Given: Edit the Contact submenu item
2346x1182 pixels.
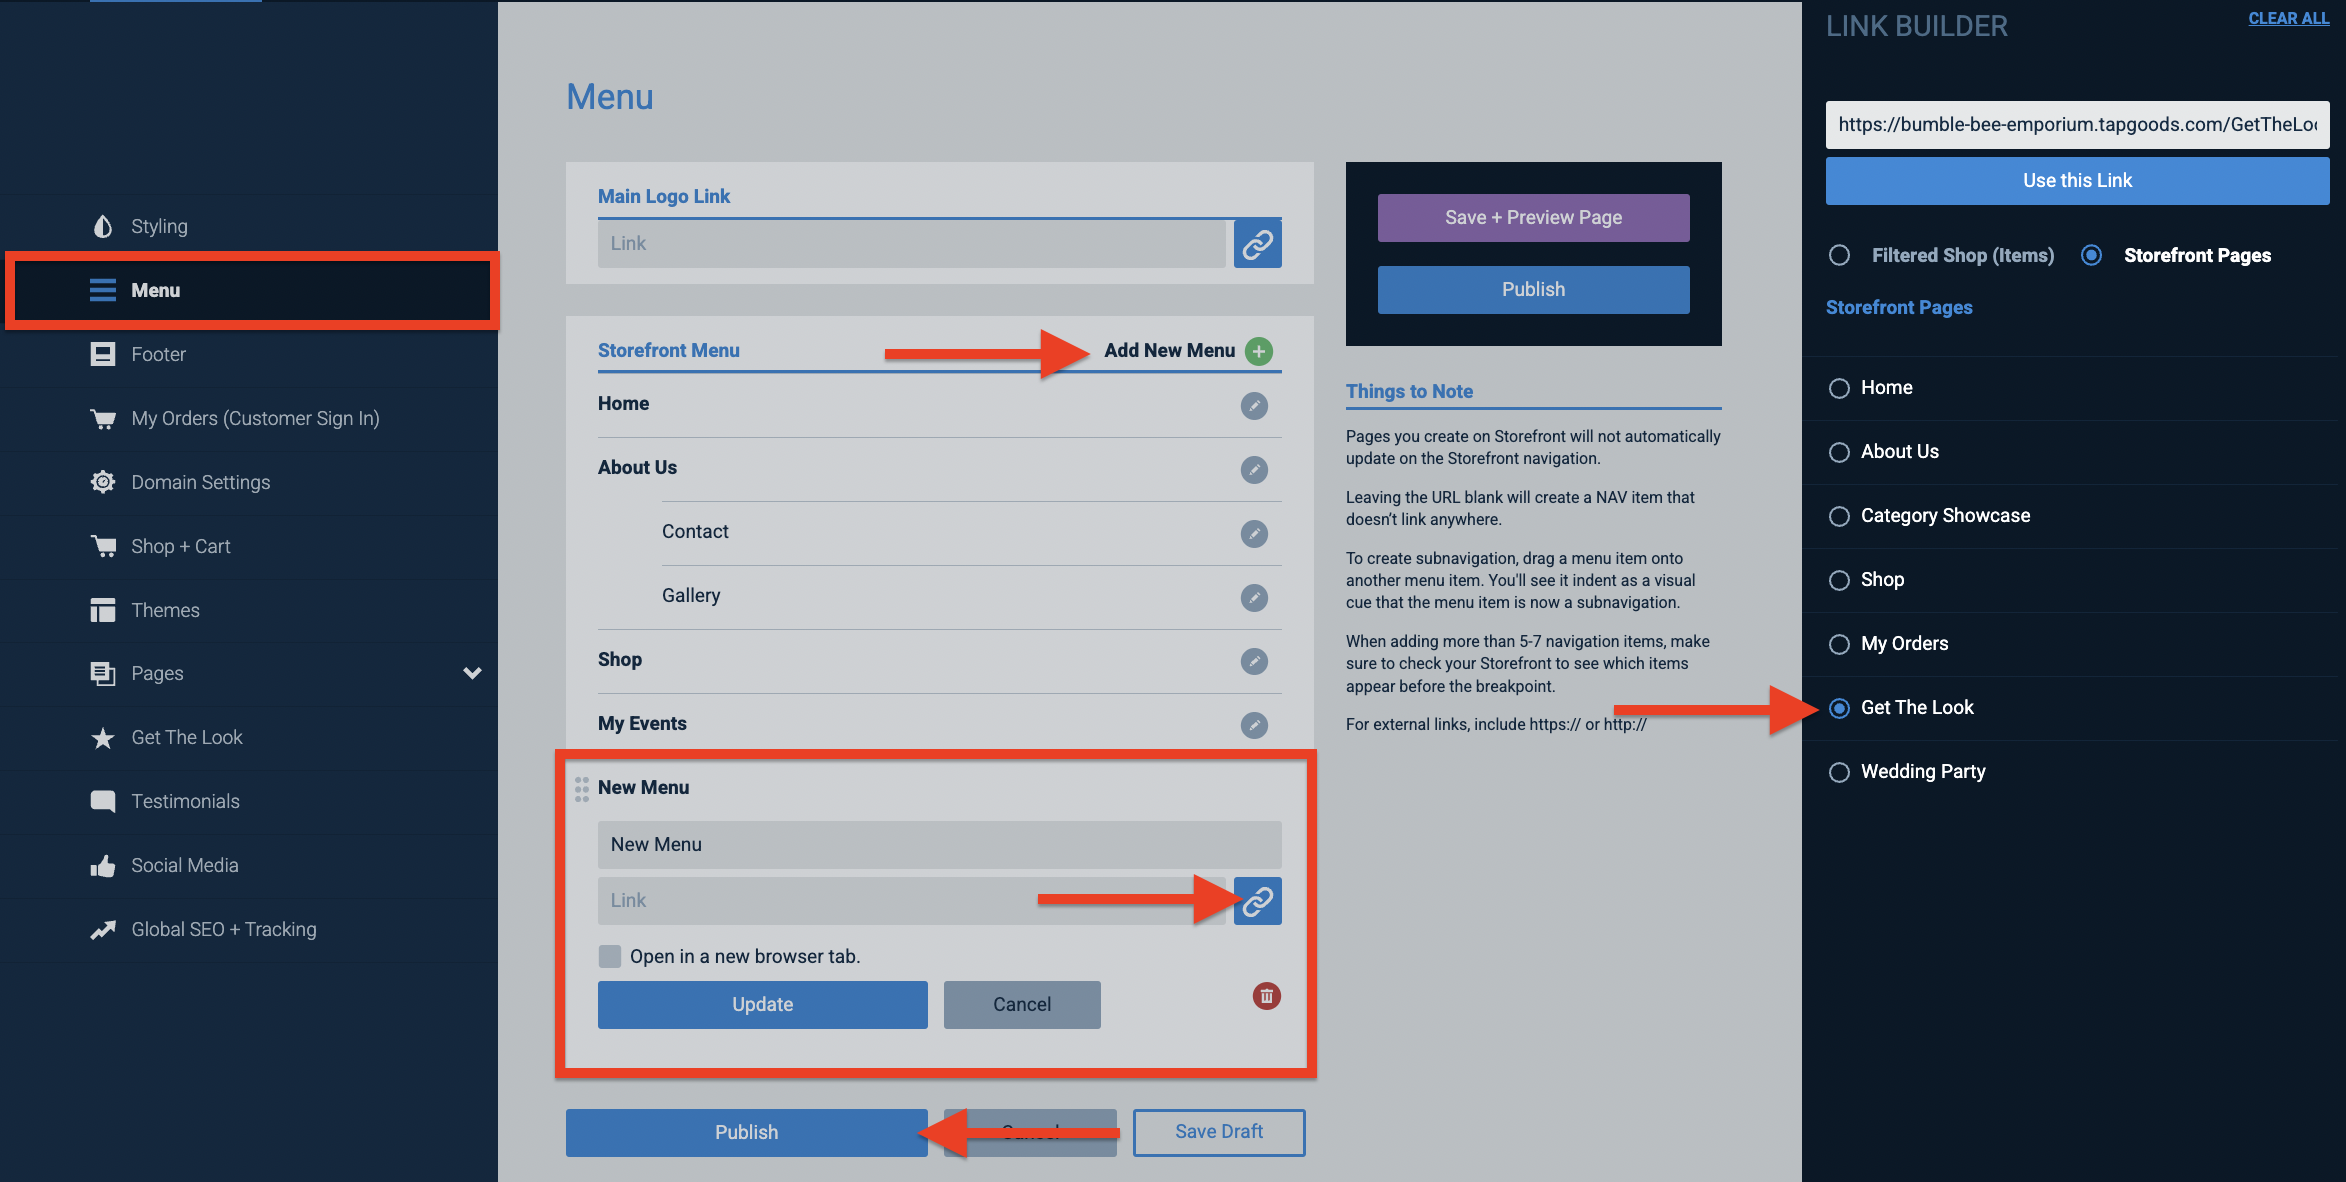Looking at the screenshot, I should coord(1254,534).
